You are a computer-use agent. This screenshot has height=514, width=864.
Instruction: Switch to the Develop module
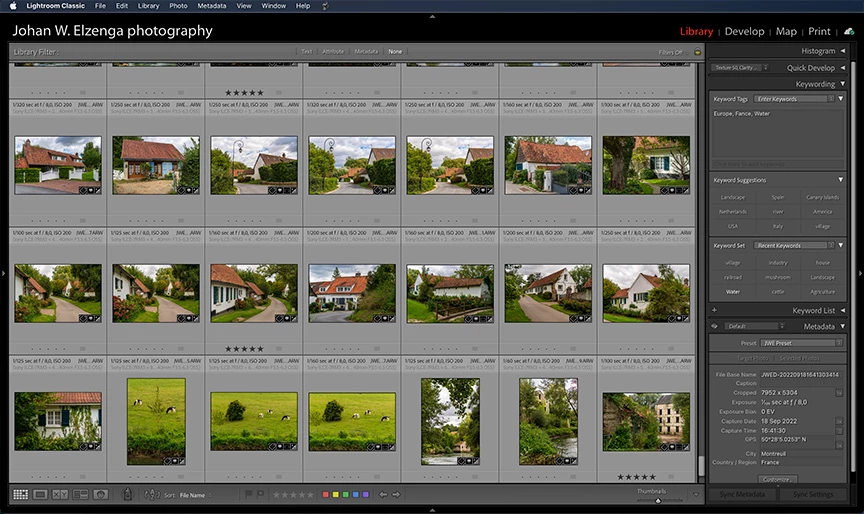744,31
